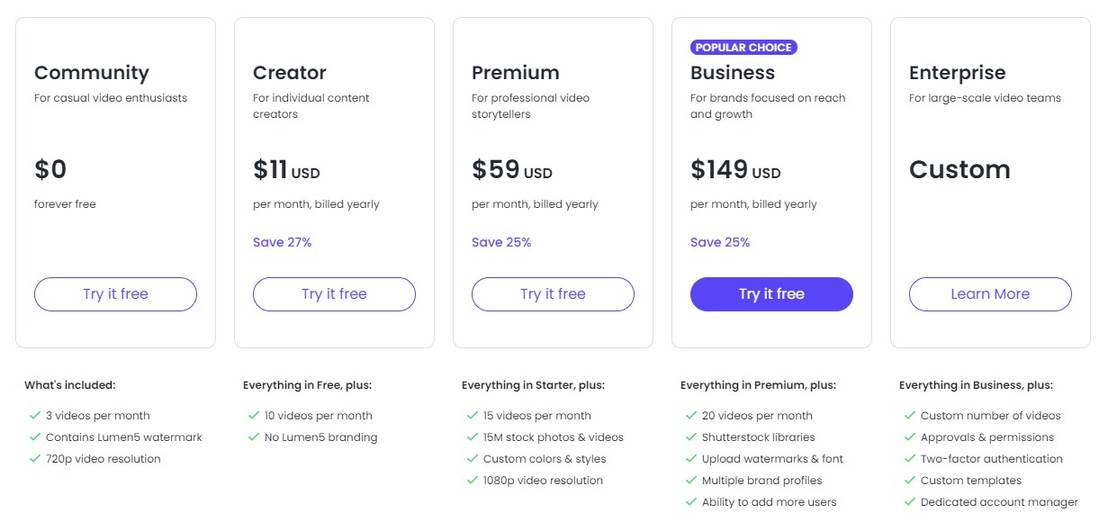1108x531 pixels.
Task: Click the checkmark beside Dedicated account manager
Action: (x=910, y=503)
